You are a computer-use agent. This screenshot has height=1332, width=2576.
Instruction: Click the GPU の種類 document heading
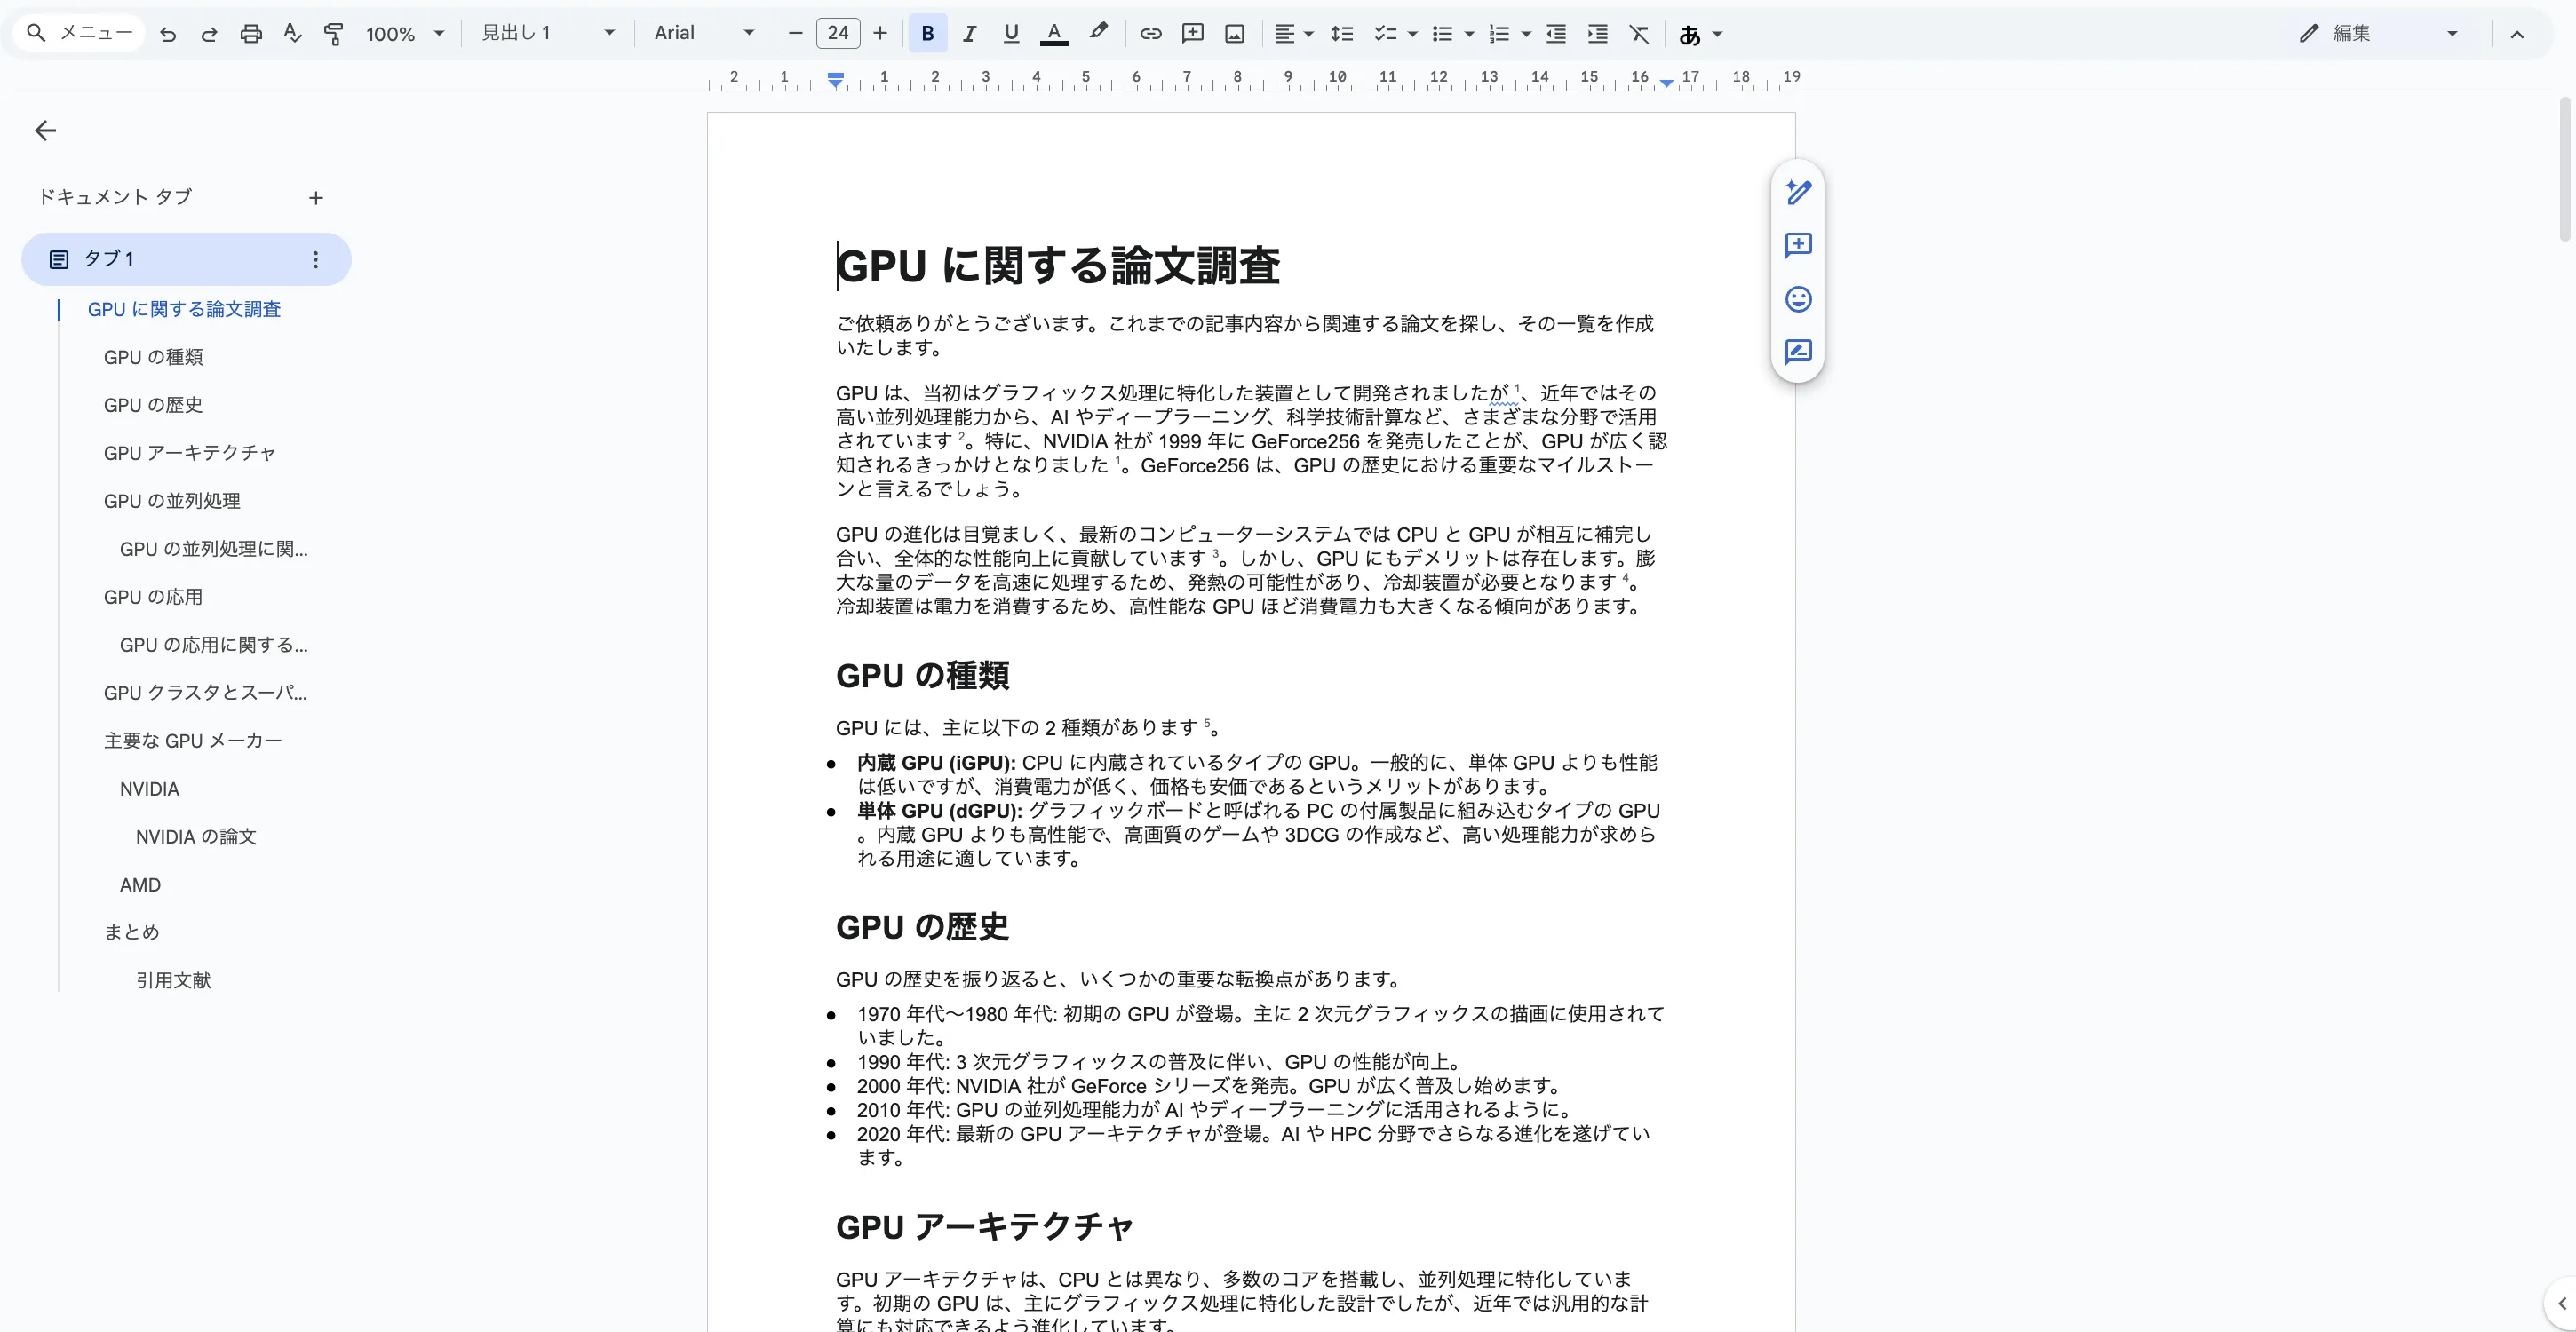click(922, 676)
